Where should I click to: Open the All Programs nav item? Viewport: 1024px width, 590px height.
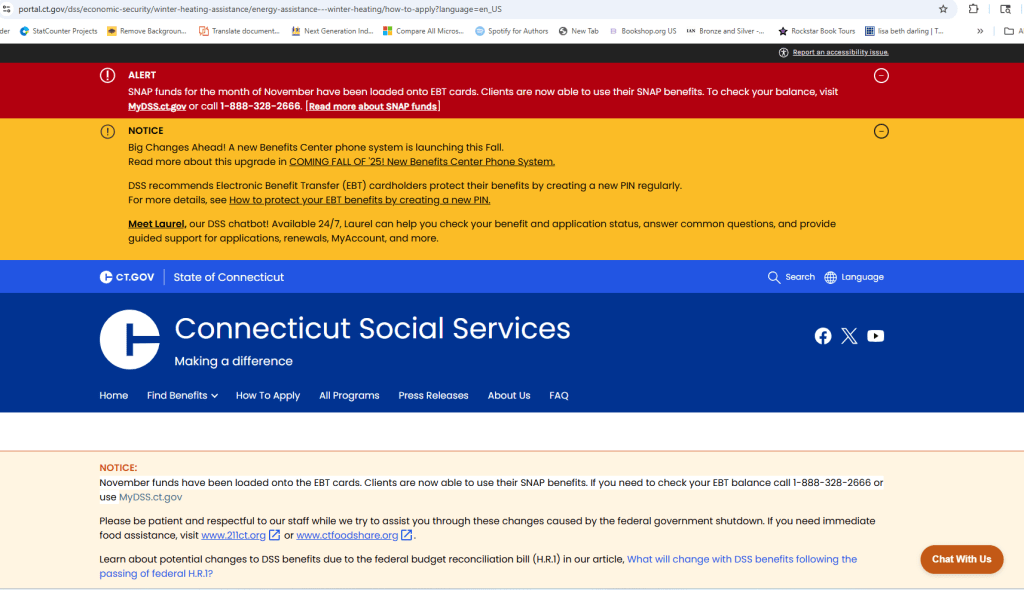point(349,396)
